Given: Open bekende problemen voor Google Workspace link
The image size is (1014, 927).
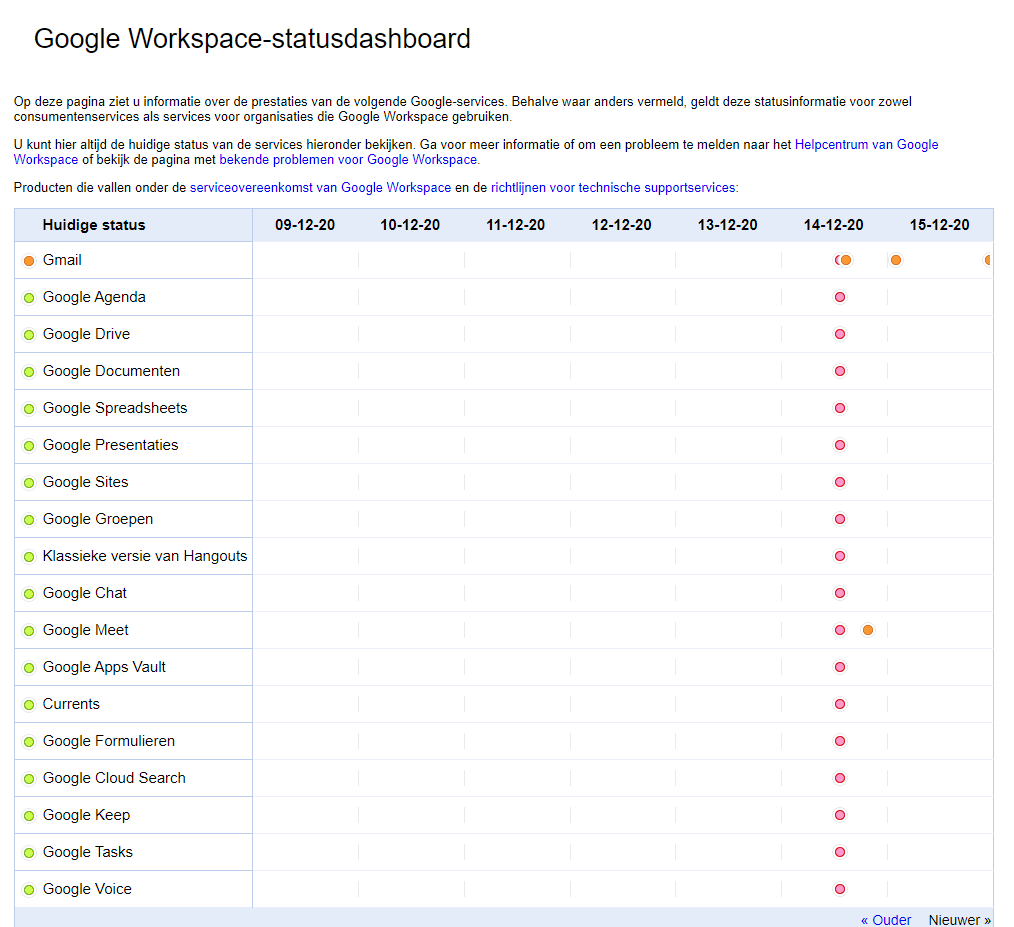Looking at the screenshot, I should click(348, 160).
